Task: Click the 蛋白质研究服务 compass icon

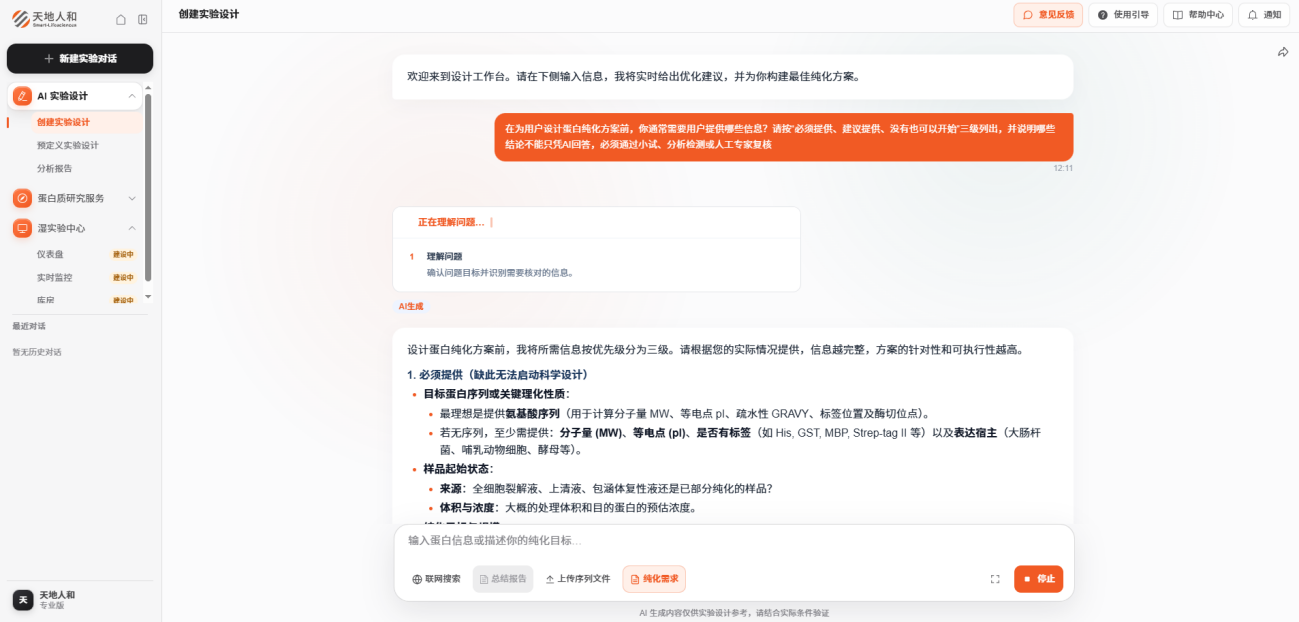Action: [22, 198]
